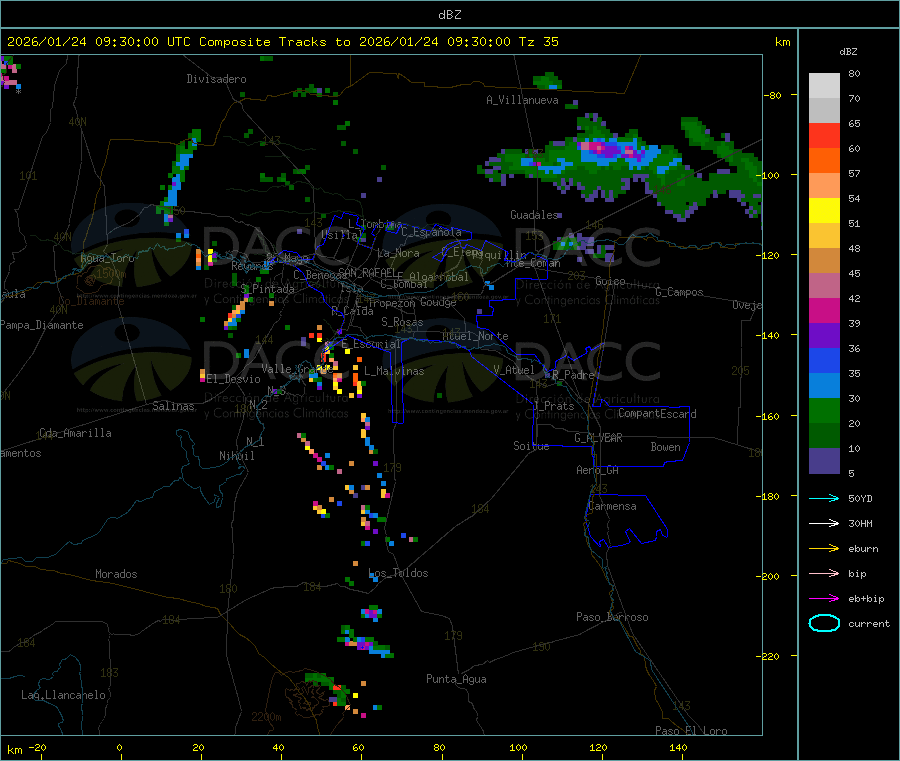Image resolution: width=900 pixels, height=761 pixels.
Task: Click the Soitue place label
Action: pyautogui.click(x=531, y=446)
